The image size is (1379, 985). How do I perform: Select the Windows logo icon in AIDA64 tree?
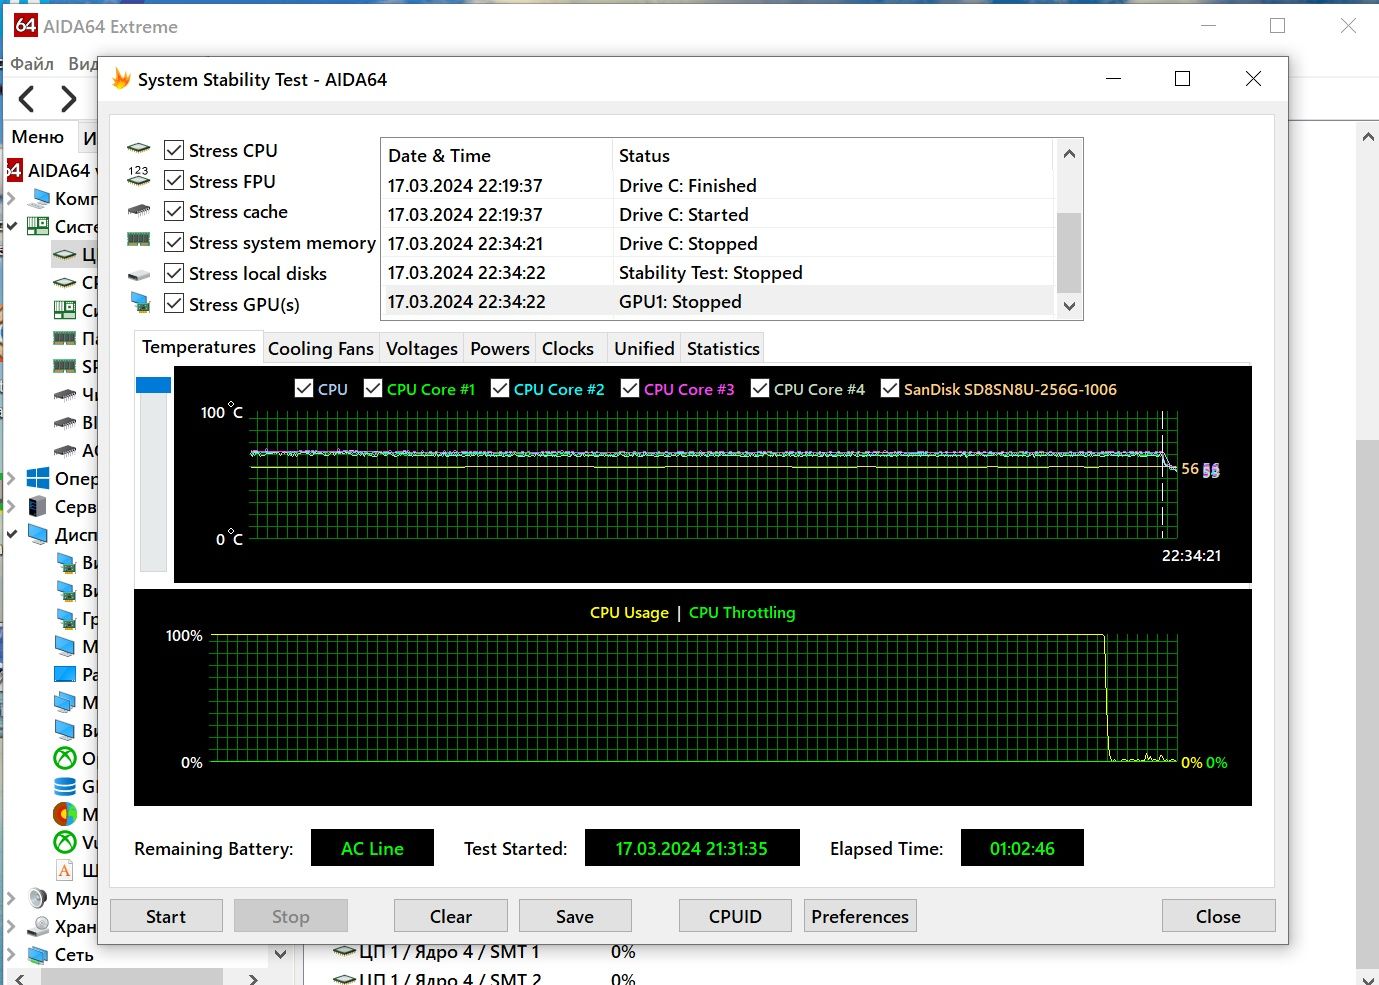38,478
